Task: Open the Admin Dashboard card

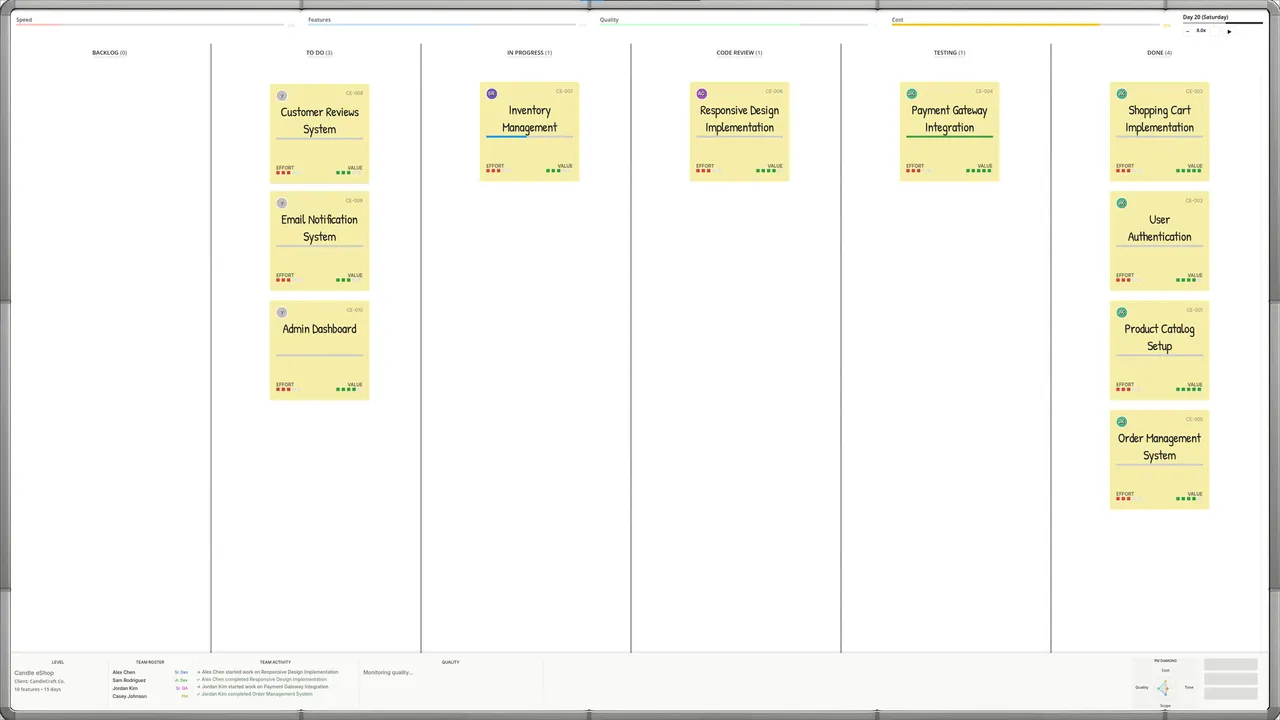Action: [x=320, y=350]
